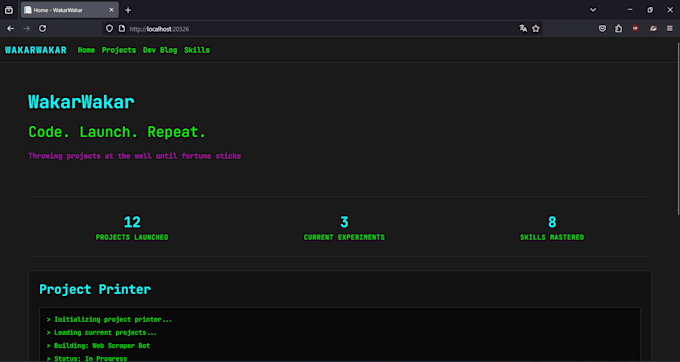Go back one page
This screenshot has width=680, height=362.
[10, 29]
